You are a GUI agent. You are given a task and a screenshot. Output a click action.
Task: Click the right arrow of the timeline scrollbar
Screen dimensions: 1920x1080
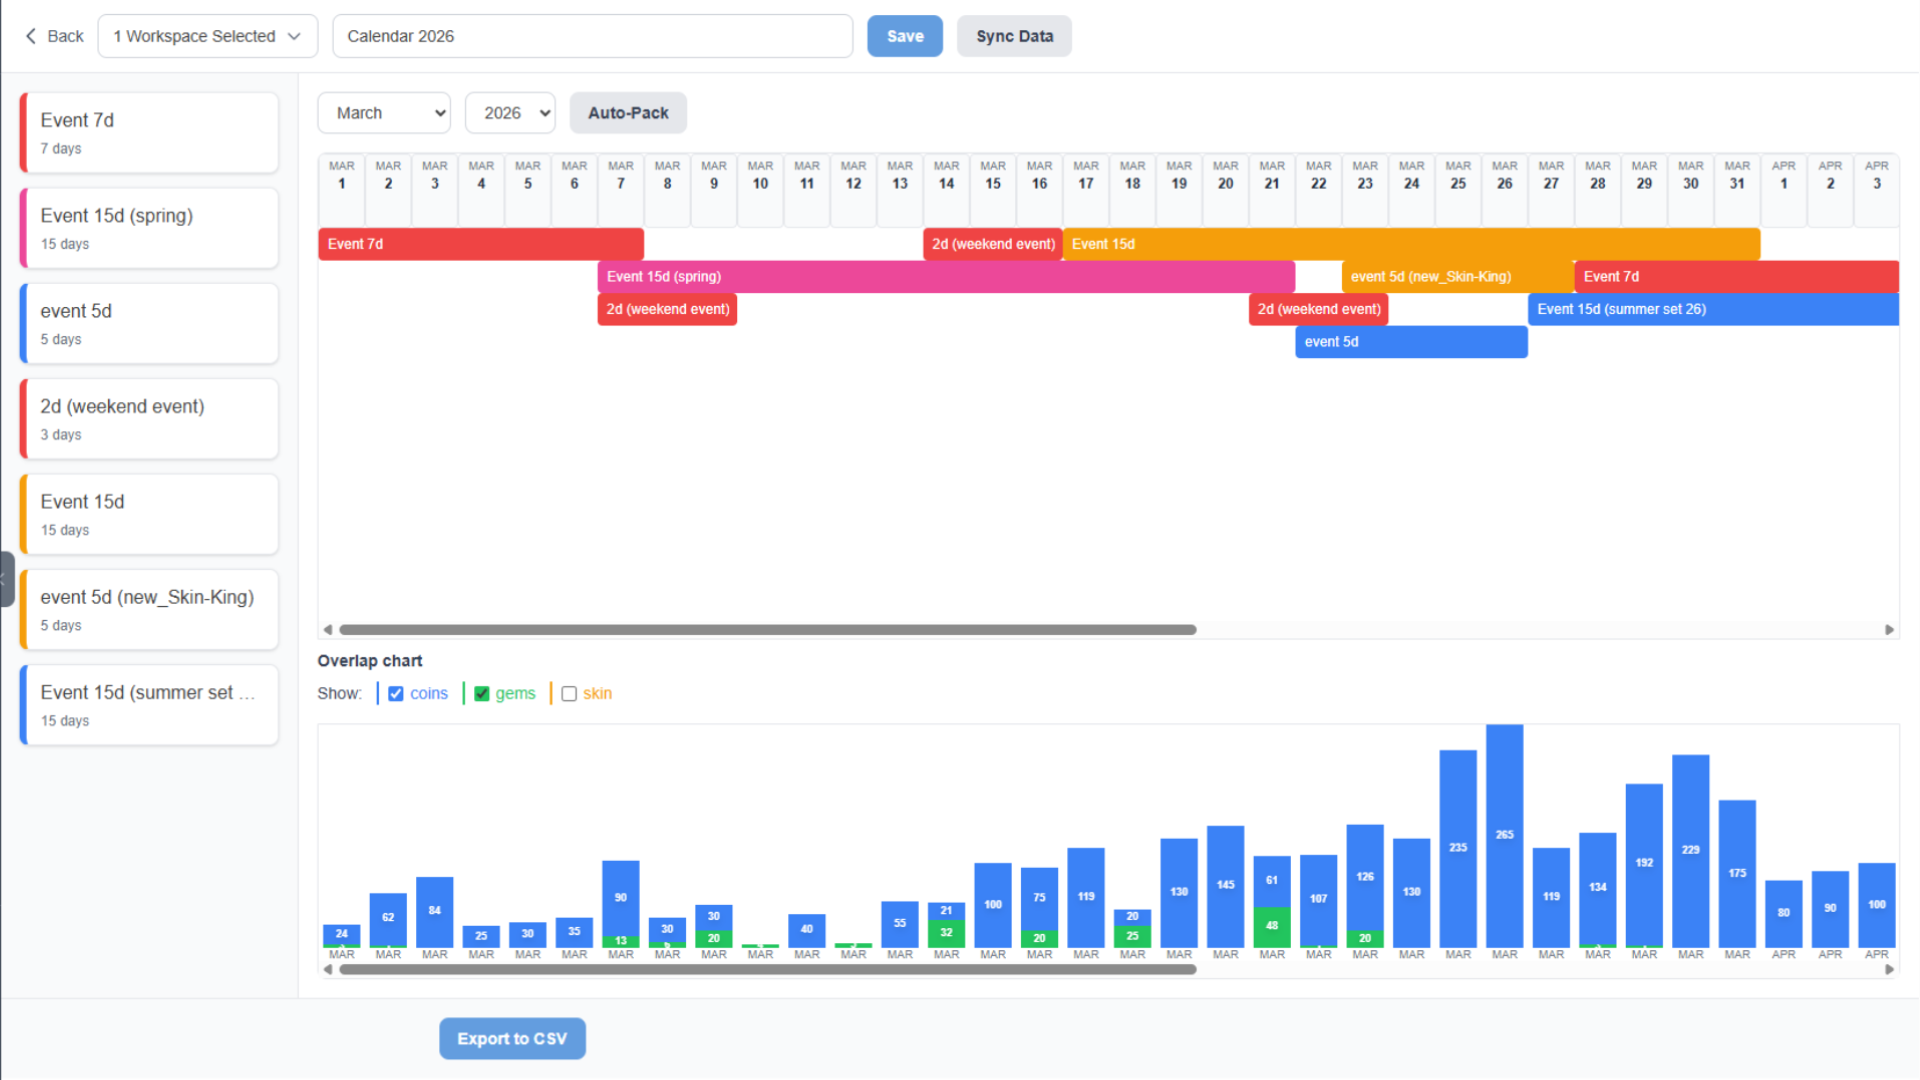pyautogui.click(x=1891, y=629)
